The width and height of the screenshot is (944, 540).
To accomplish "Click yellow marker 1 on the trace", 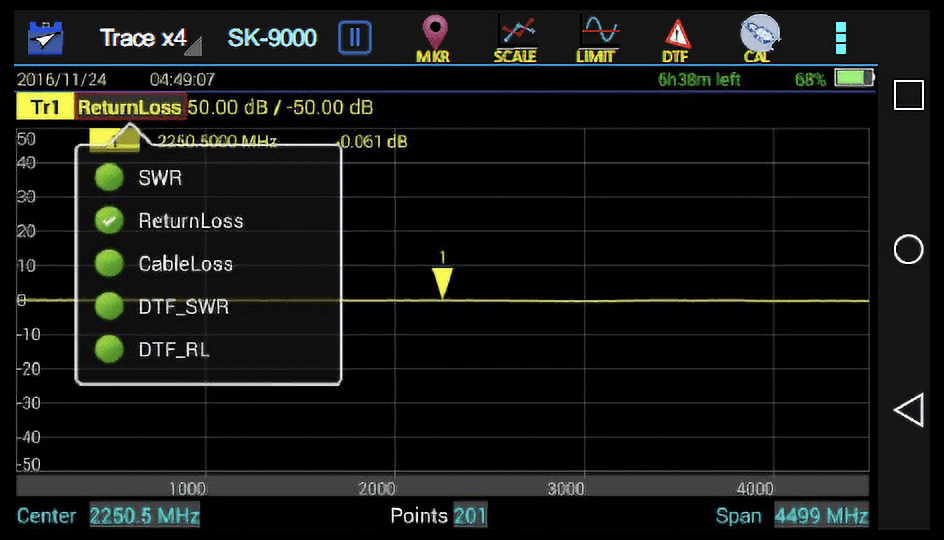I will coord(442,281).
